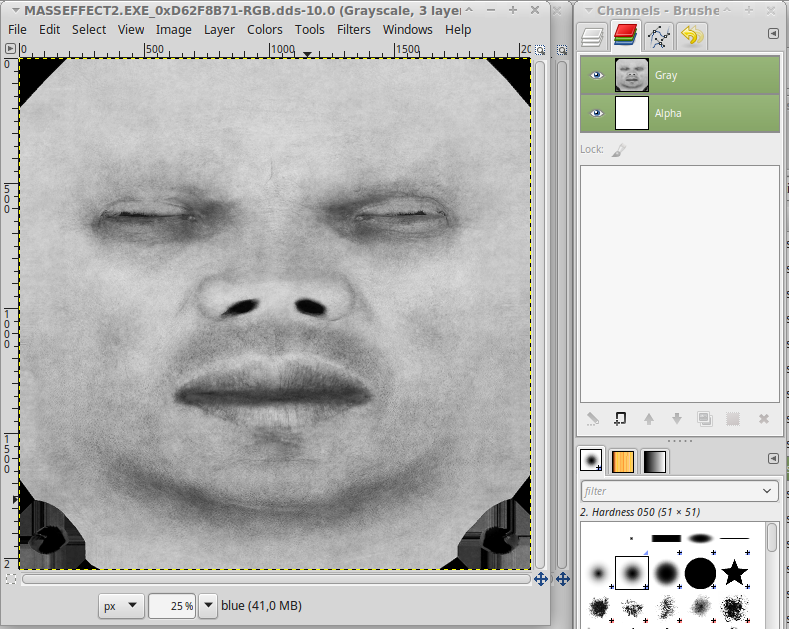Open the Filters menu
This screenshot has width=789, height=629.
tap(353, 30)
